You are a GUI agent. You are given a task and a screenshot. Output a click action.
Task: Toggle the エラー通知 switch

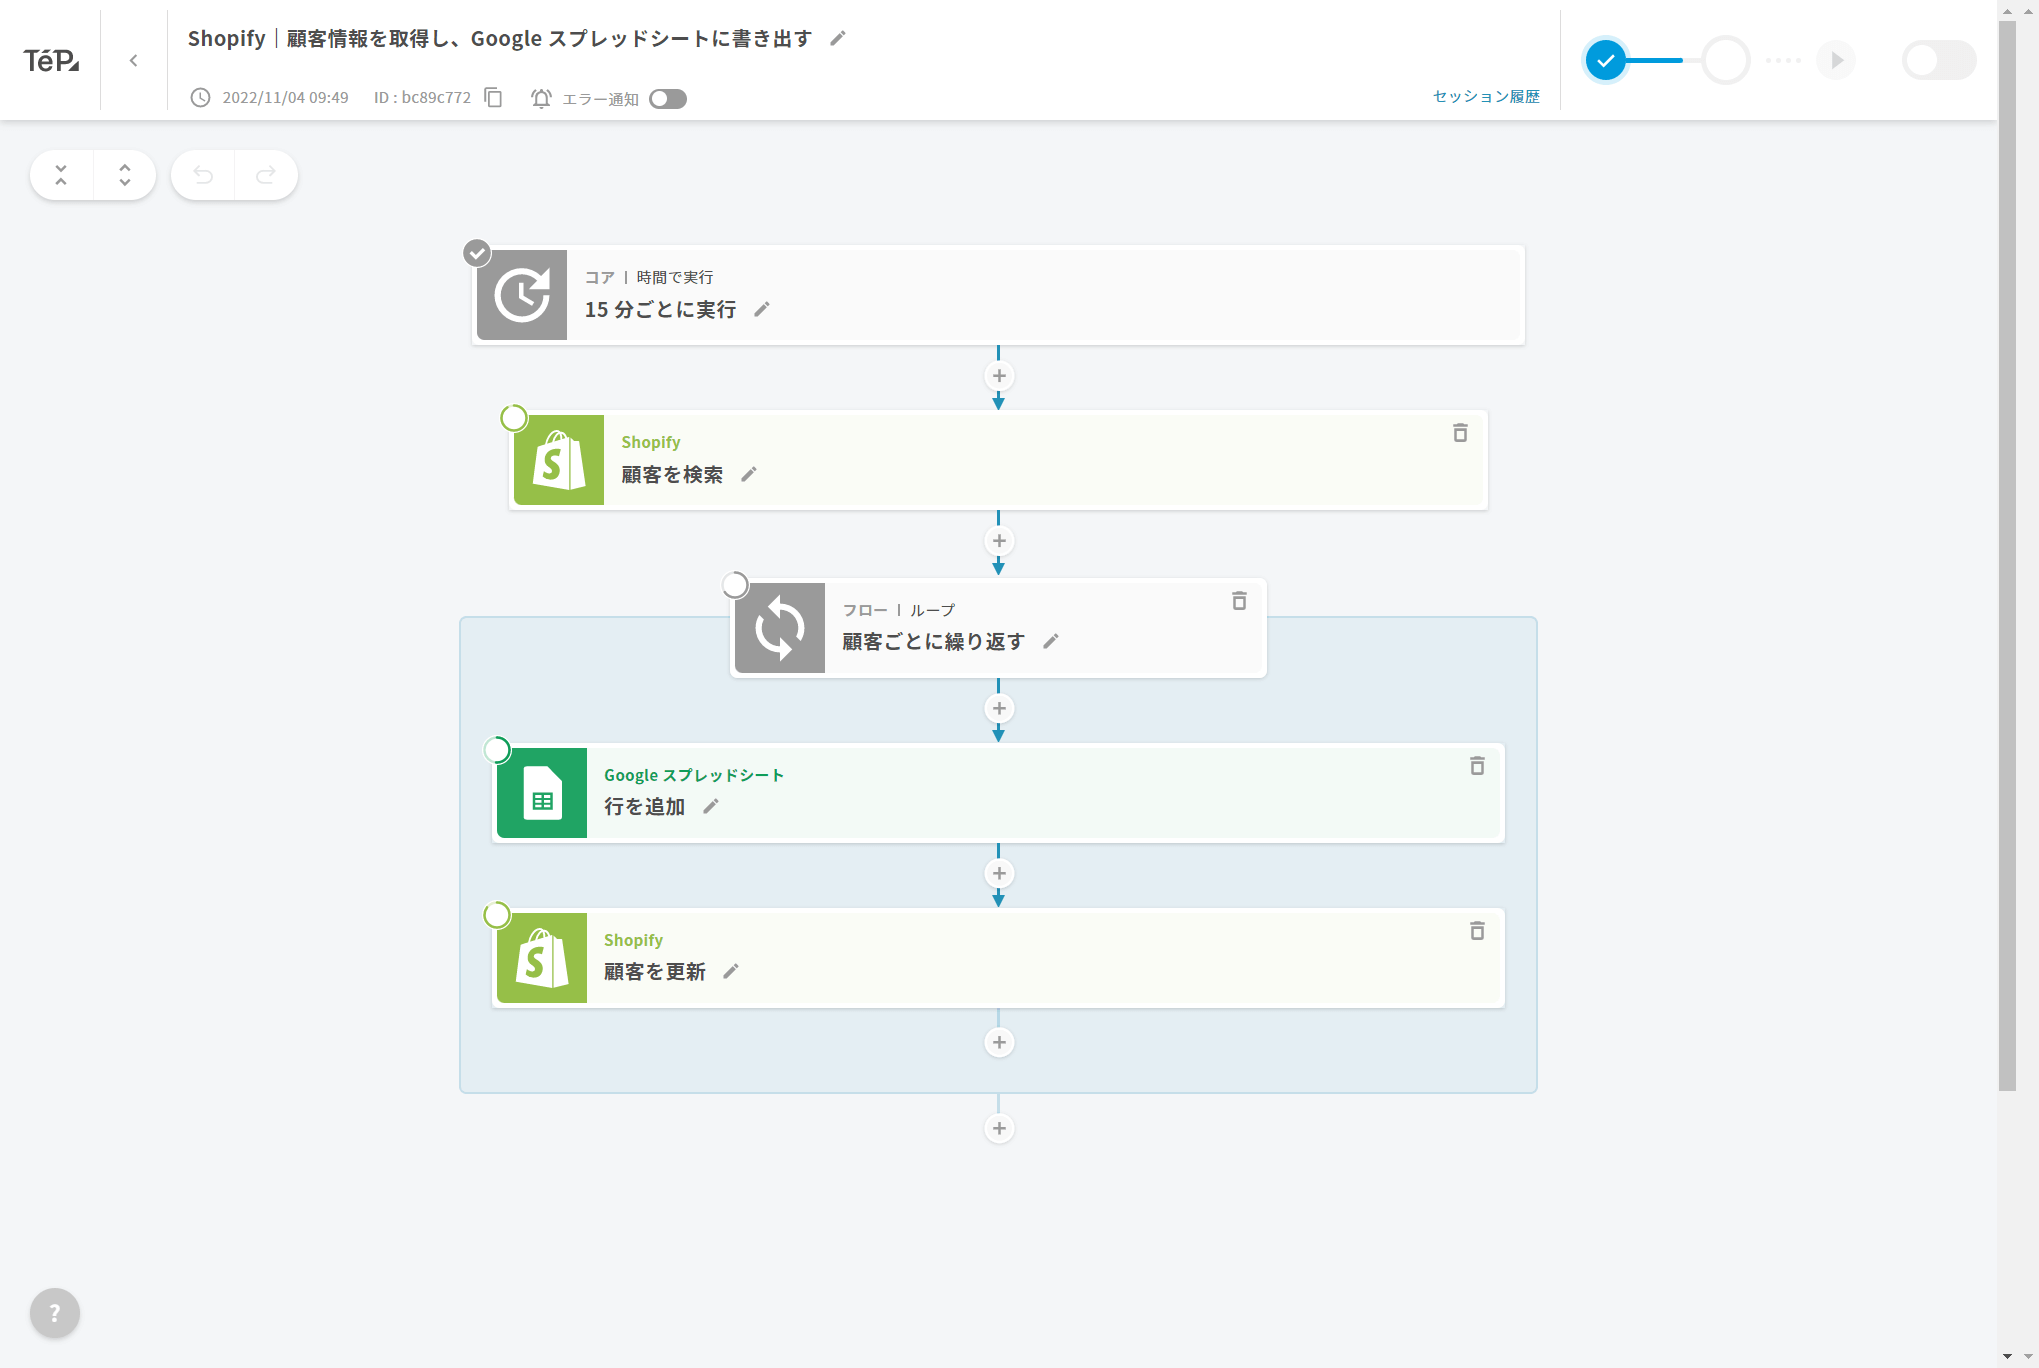(668, 99)
